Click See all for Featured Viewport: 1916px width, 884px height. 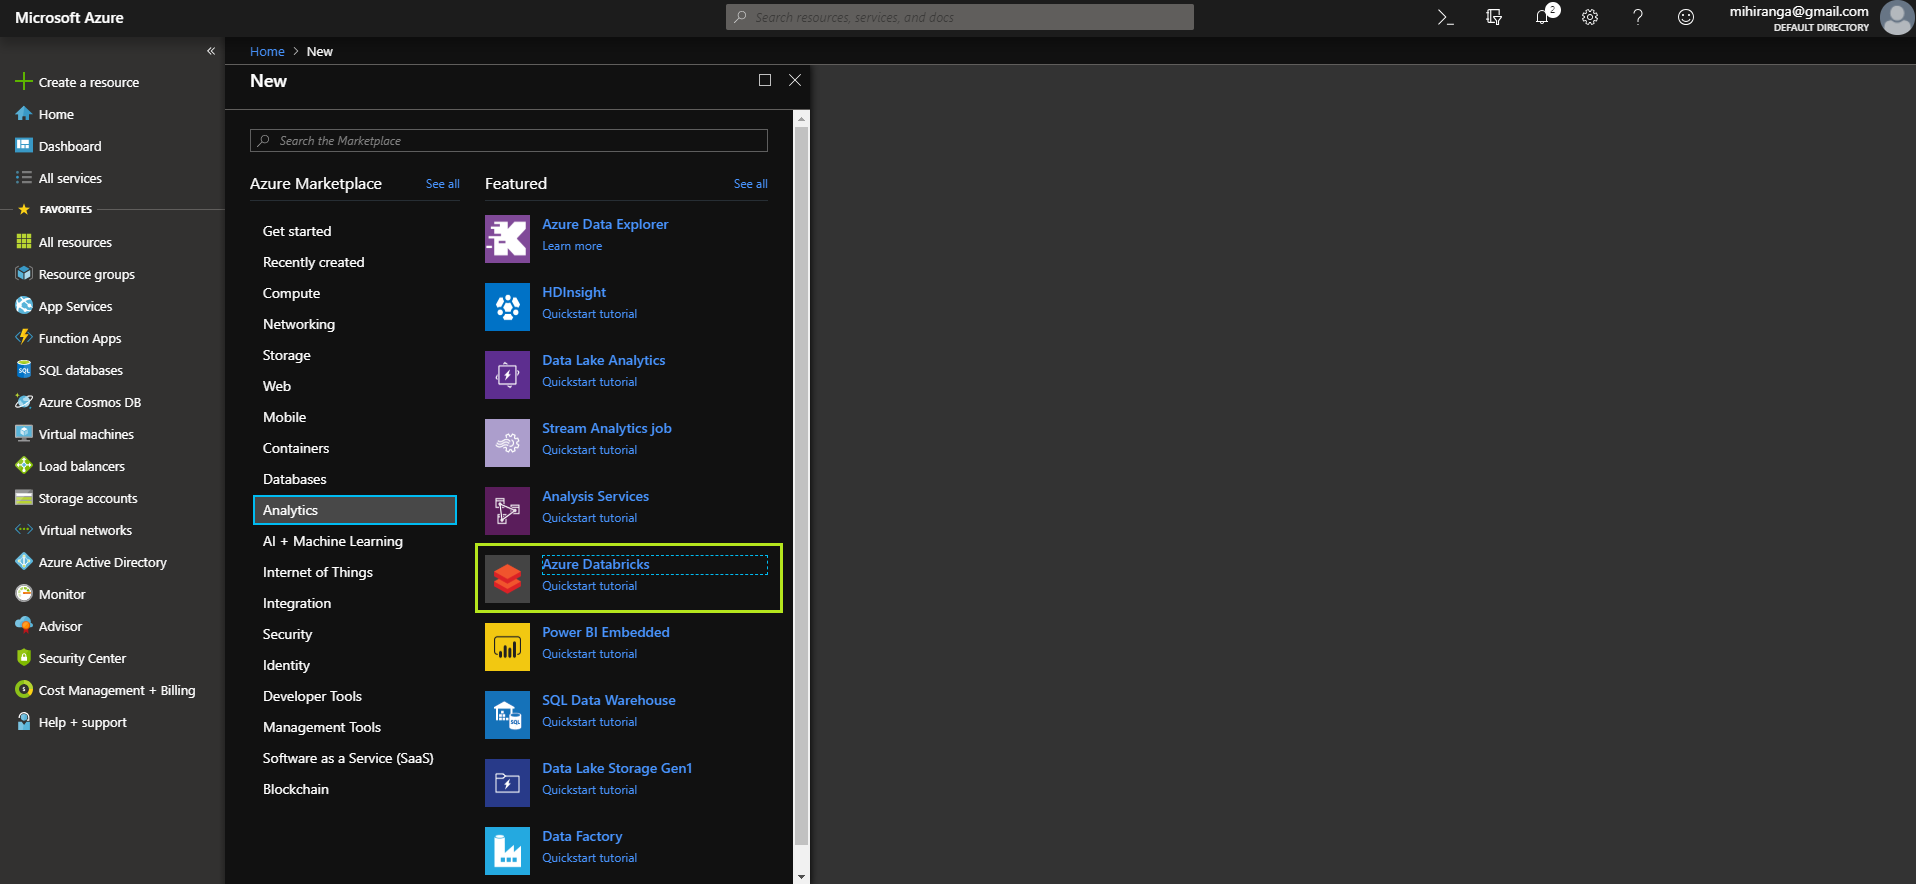click(750, 184)
